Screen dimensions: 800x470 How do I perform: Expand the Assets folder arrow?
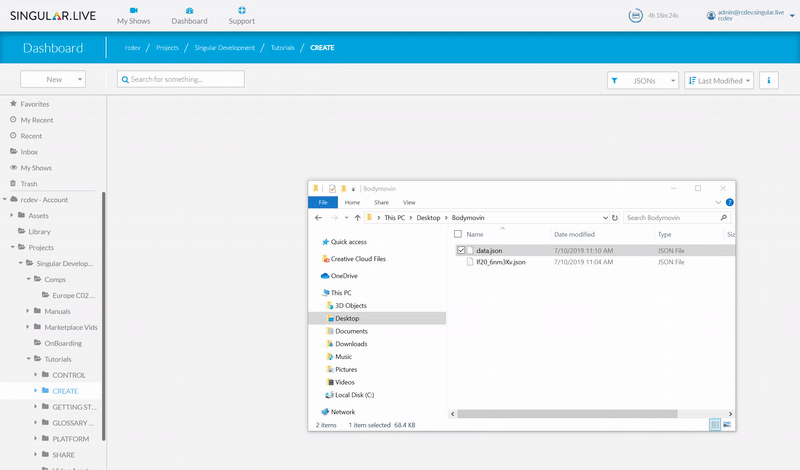[x=12, y=215]
